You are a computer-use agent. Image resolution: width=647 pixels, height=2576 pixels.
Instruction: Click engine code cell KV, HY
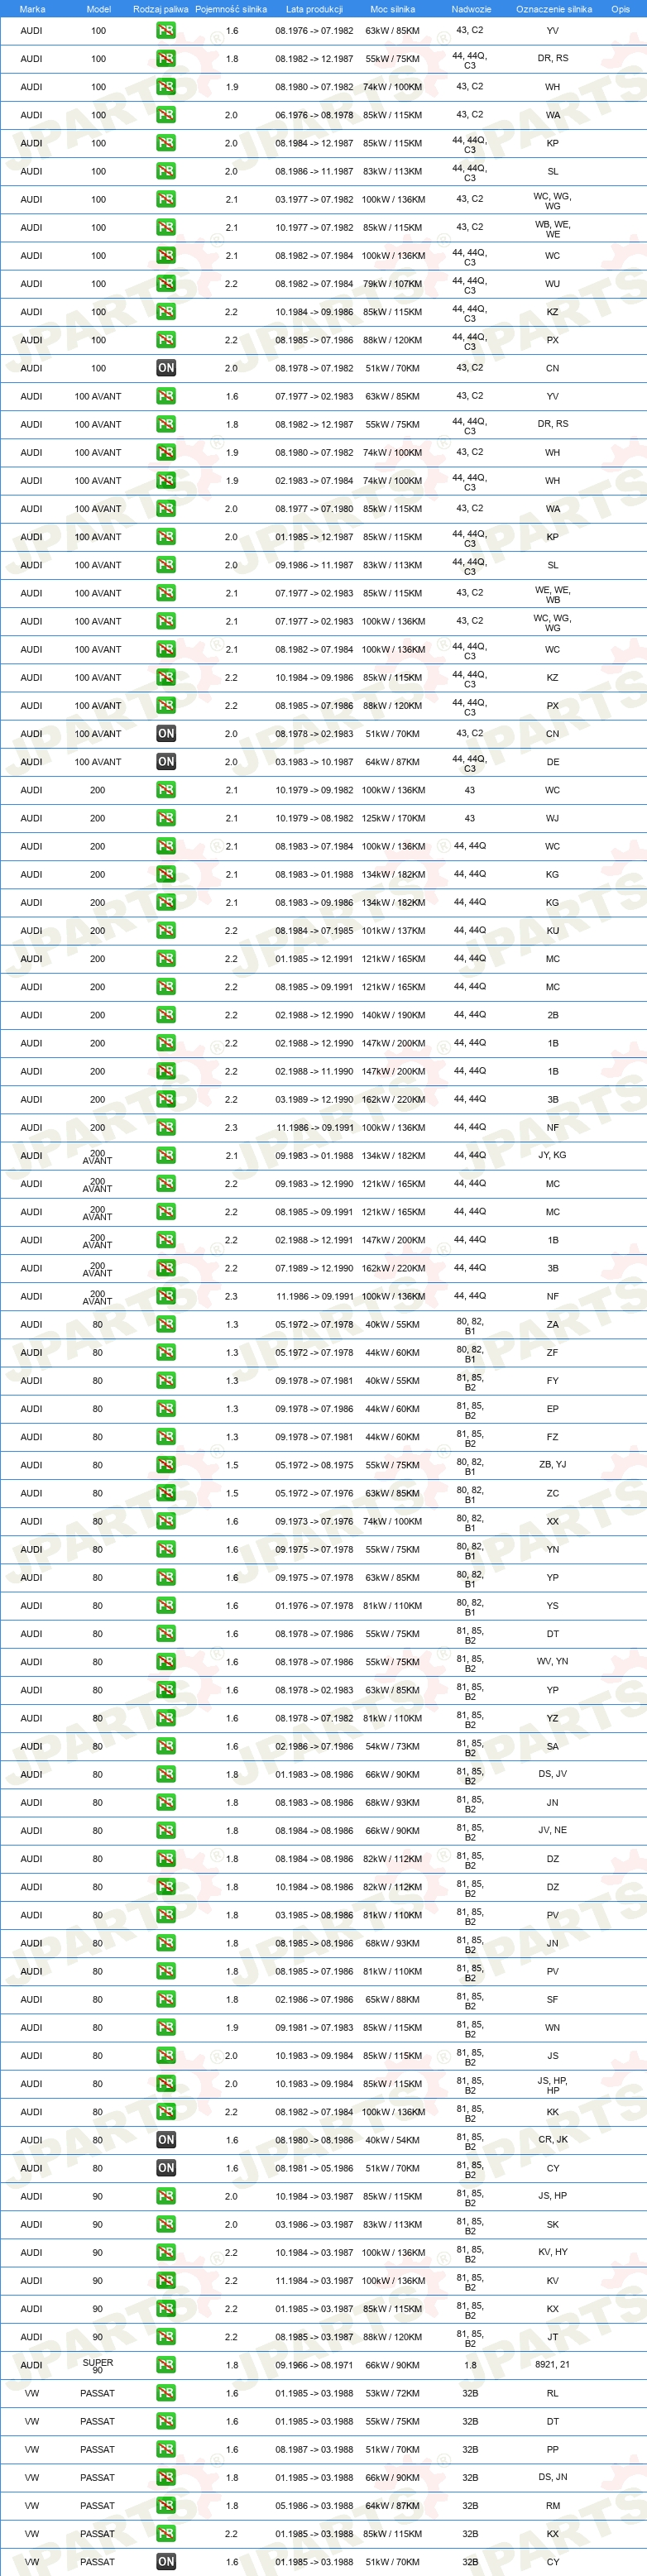[553, 2253]
